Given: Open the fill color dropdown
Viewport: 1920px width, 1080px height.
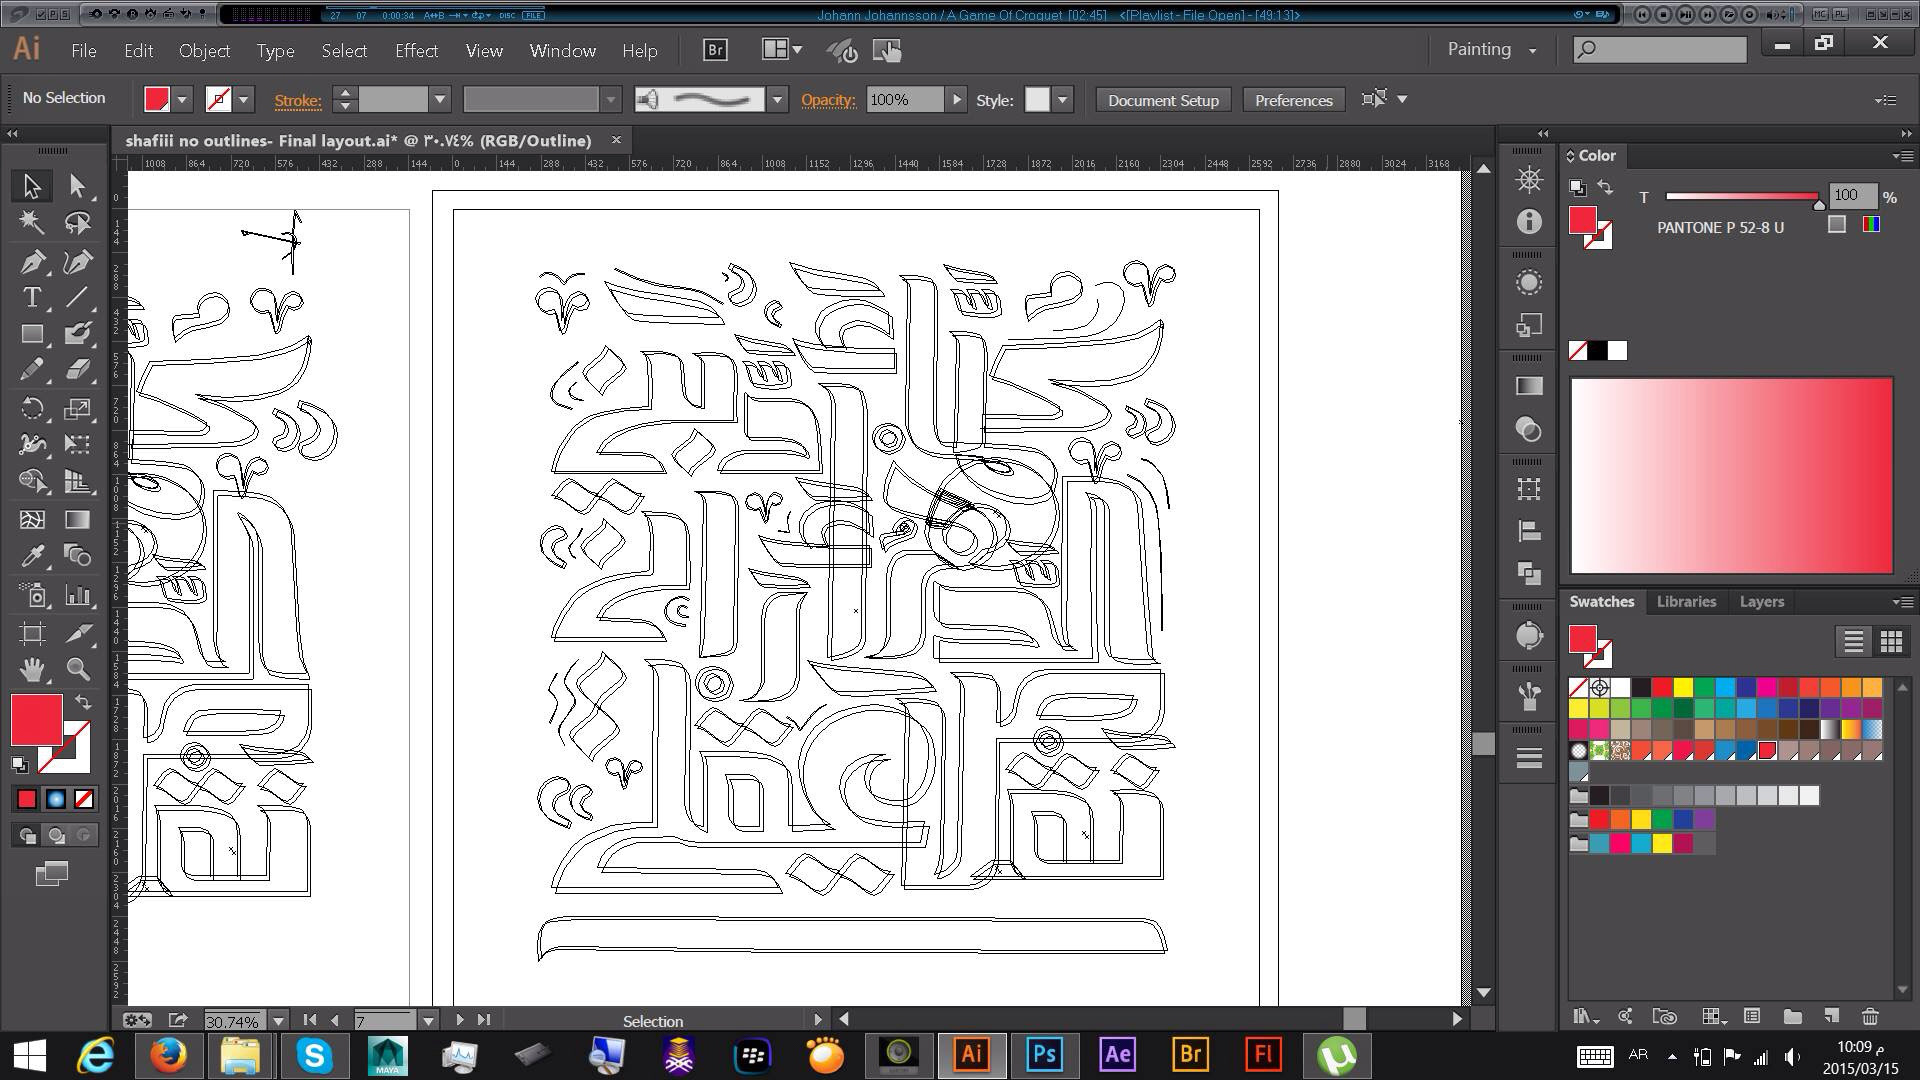Looking at the screenshot, I should [x=182, y=100].
